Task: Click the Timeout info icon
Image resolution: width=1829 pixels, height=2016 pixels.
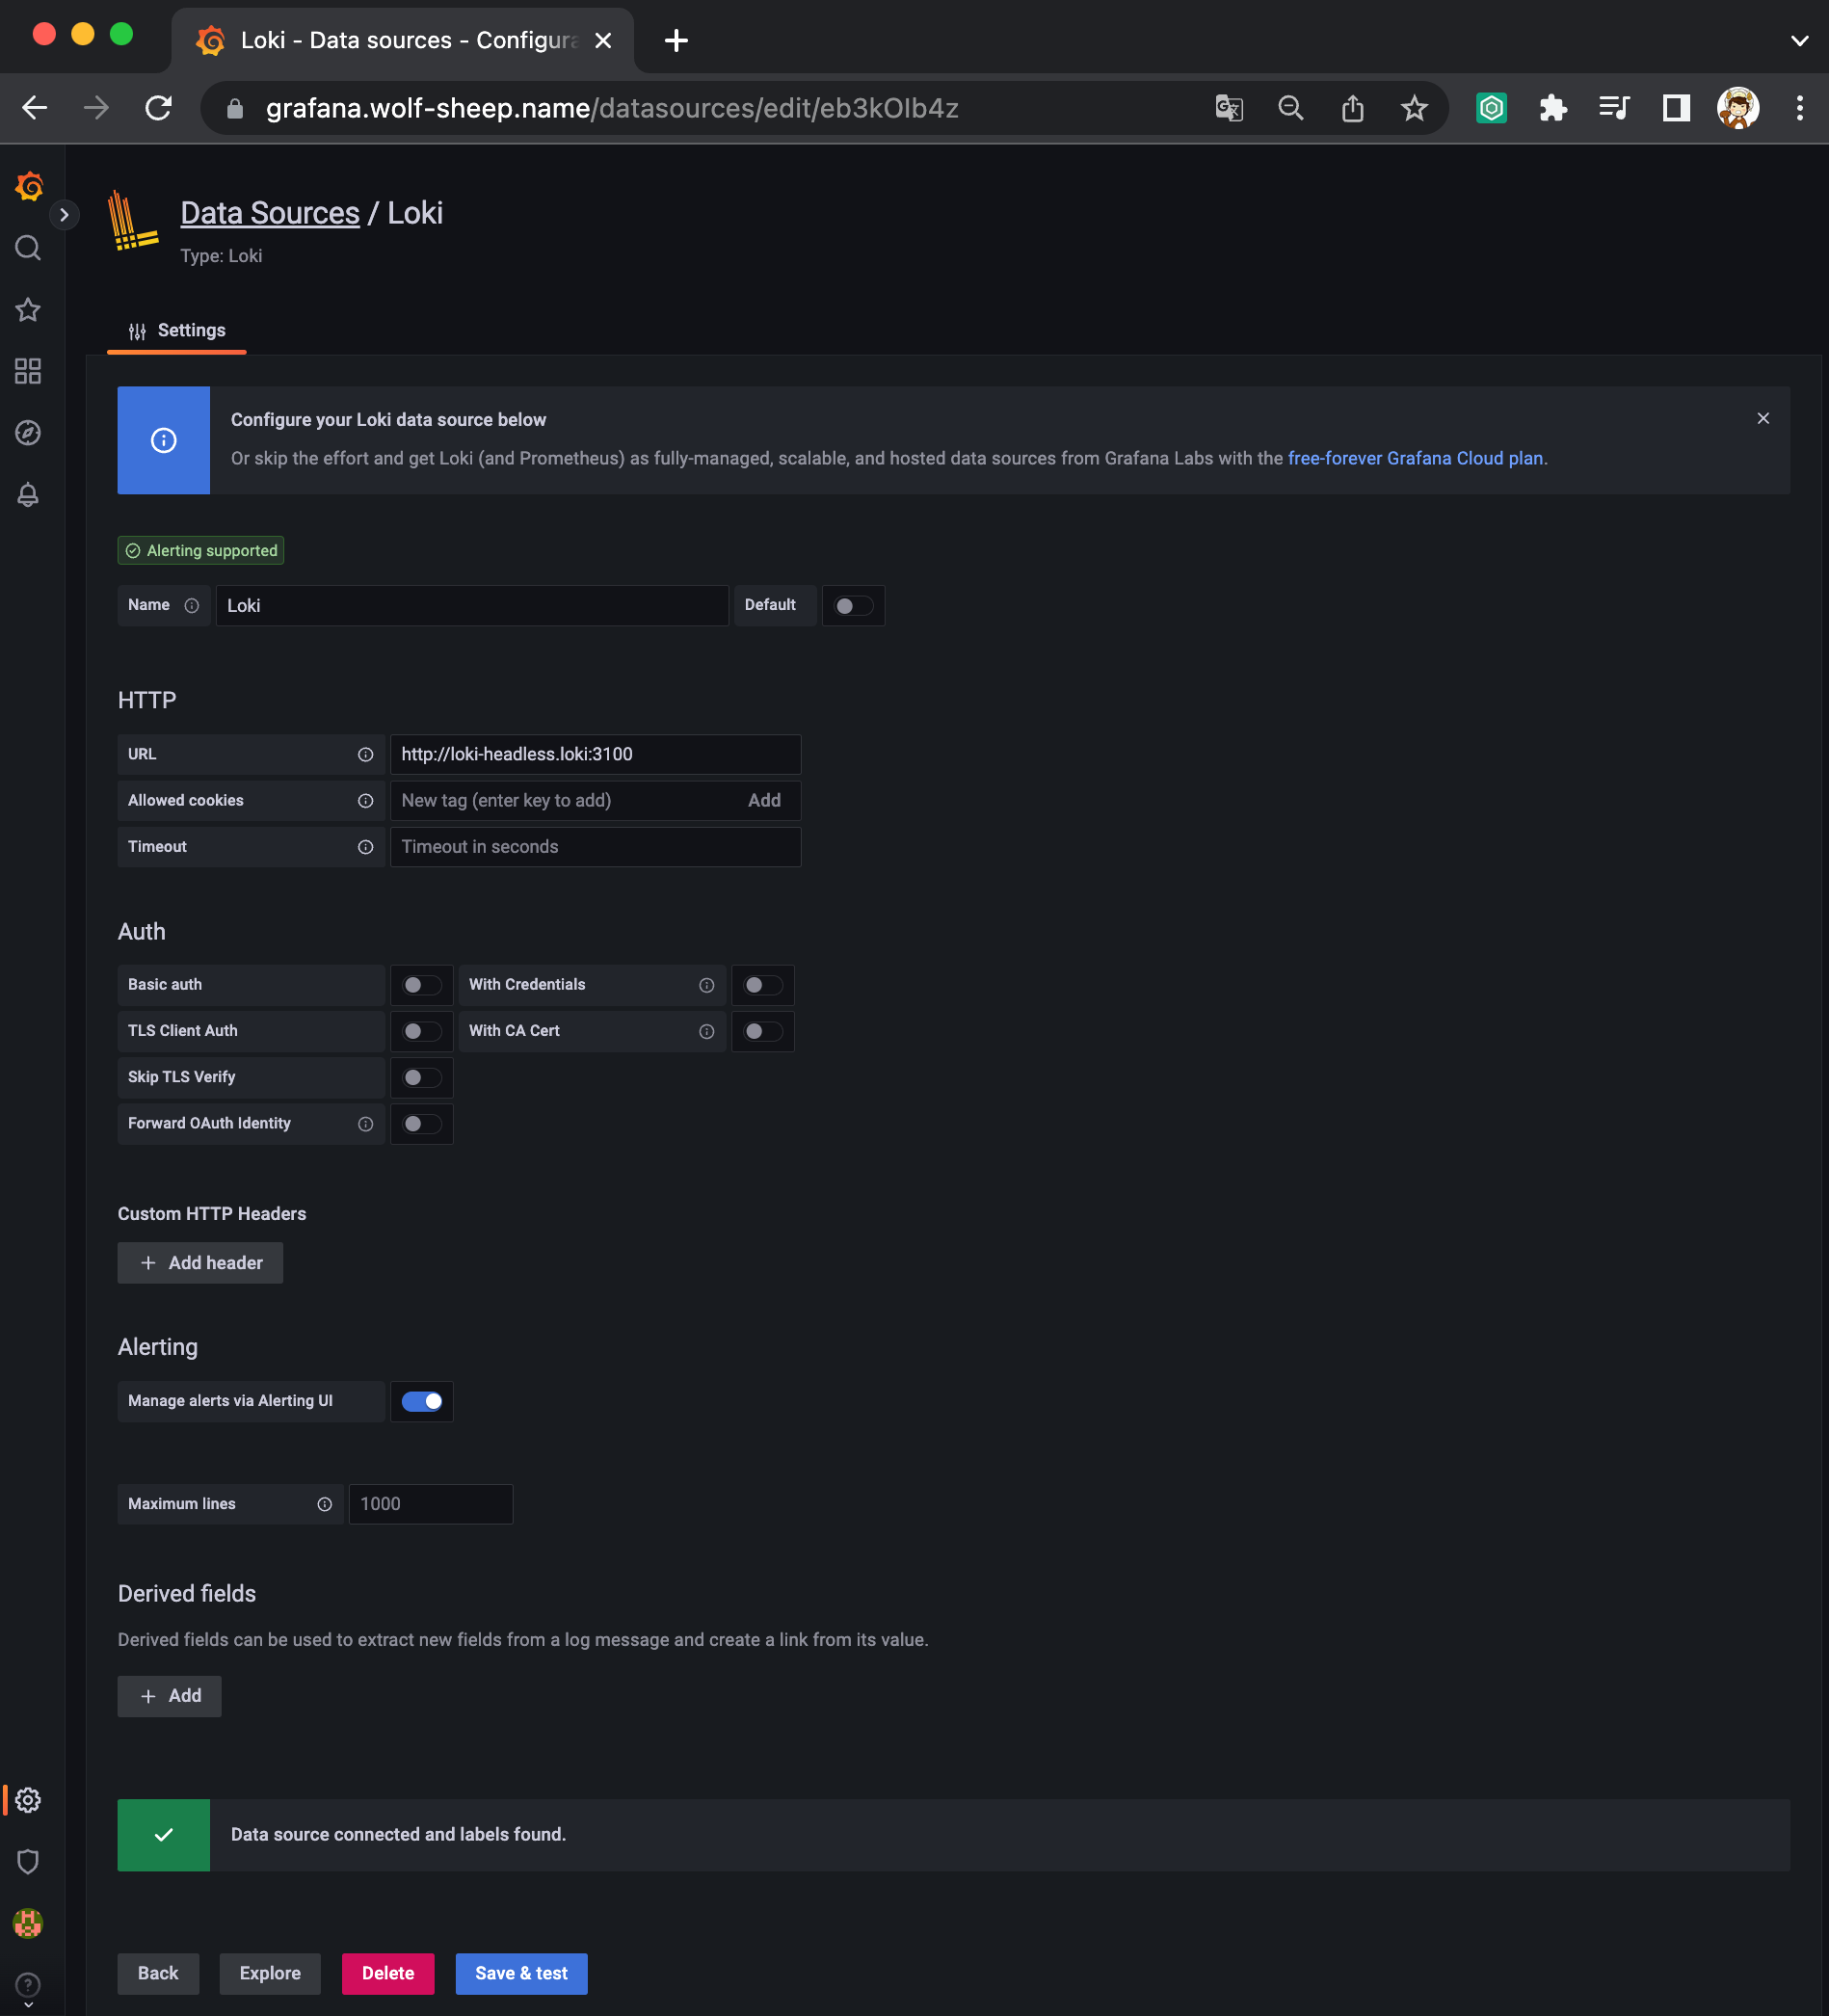Action: pos(366,847)
